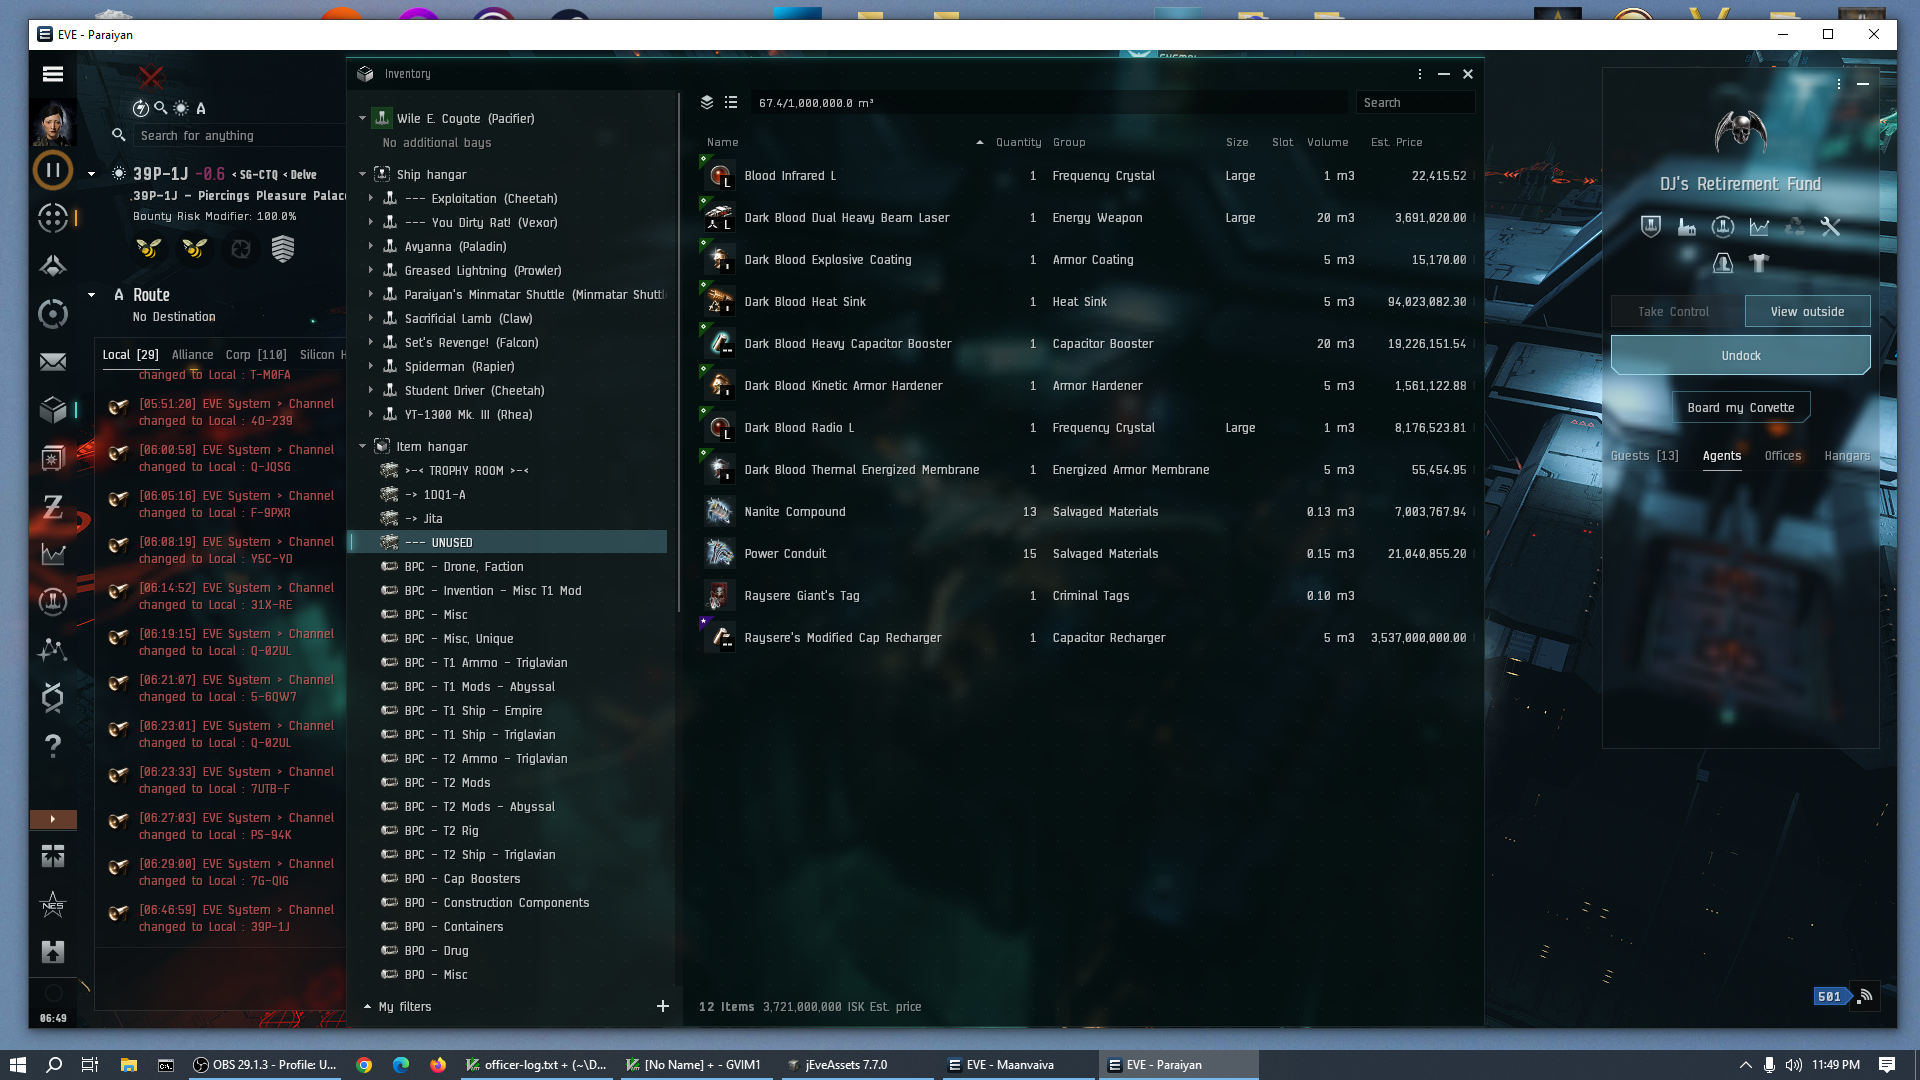The image size is (1920, 1080).
Task: Open the DJ's Retirement Fund skull logo
Action: [x=1741, y=132]
